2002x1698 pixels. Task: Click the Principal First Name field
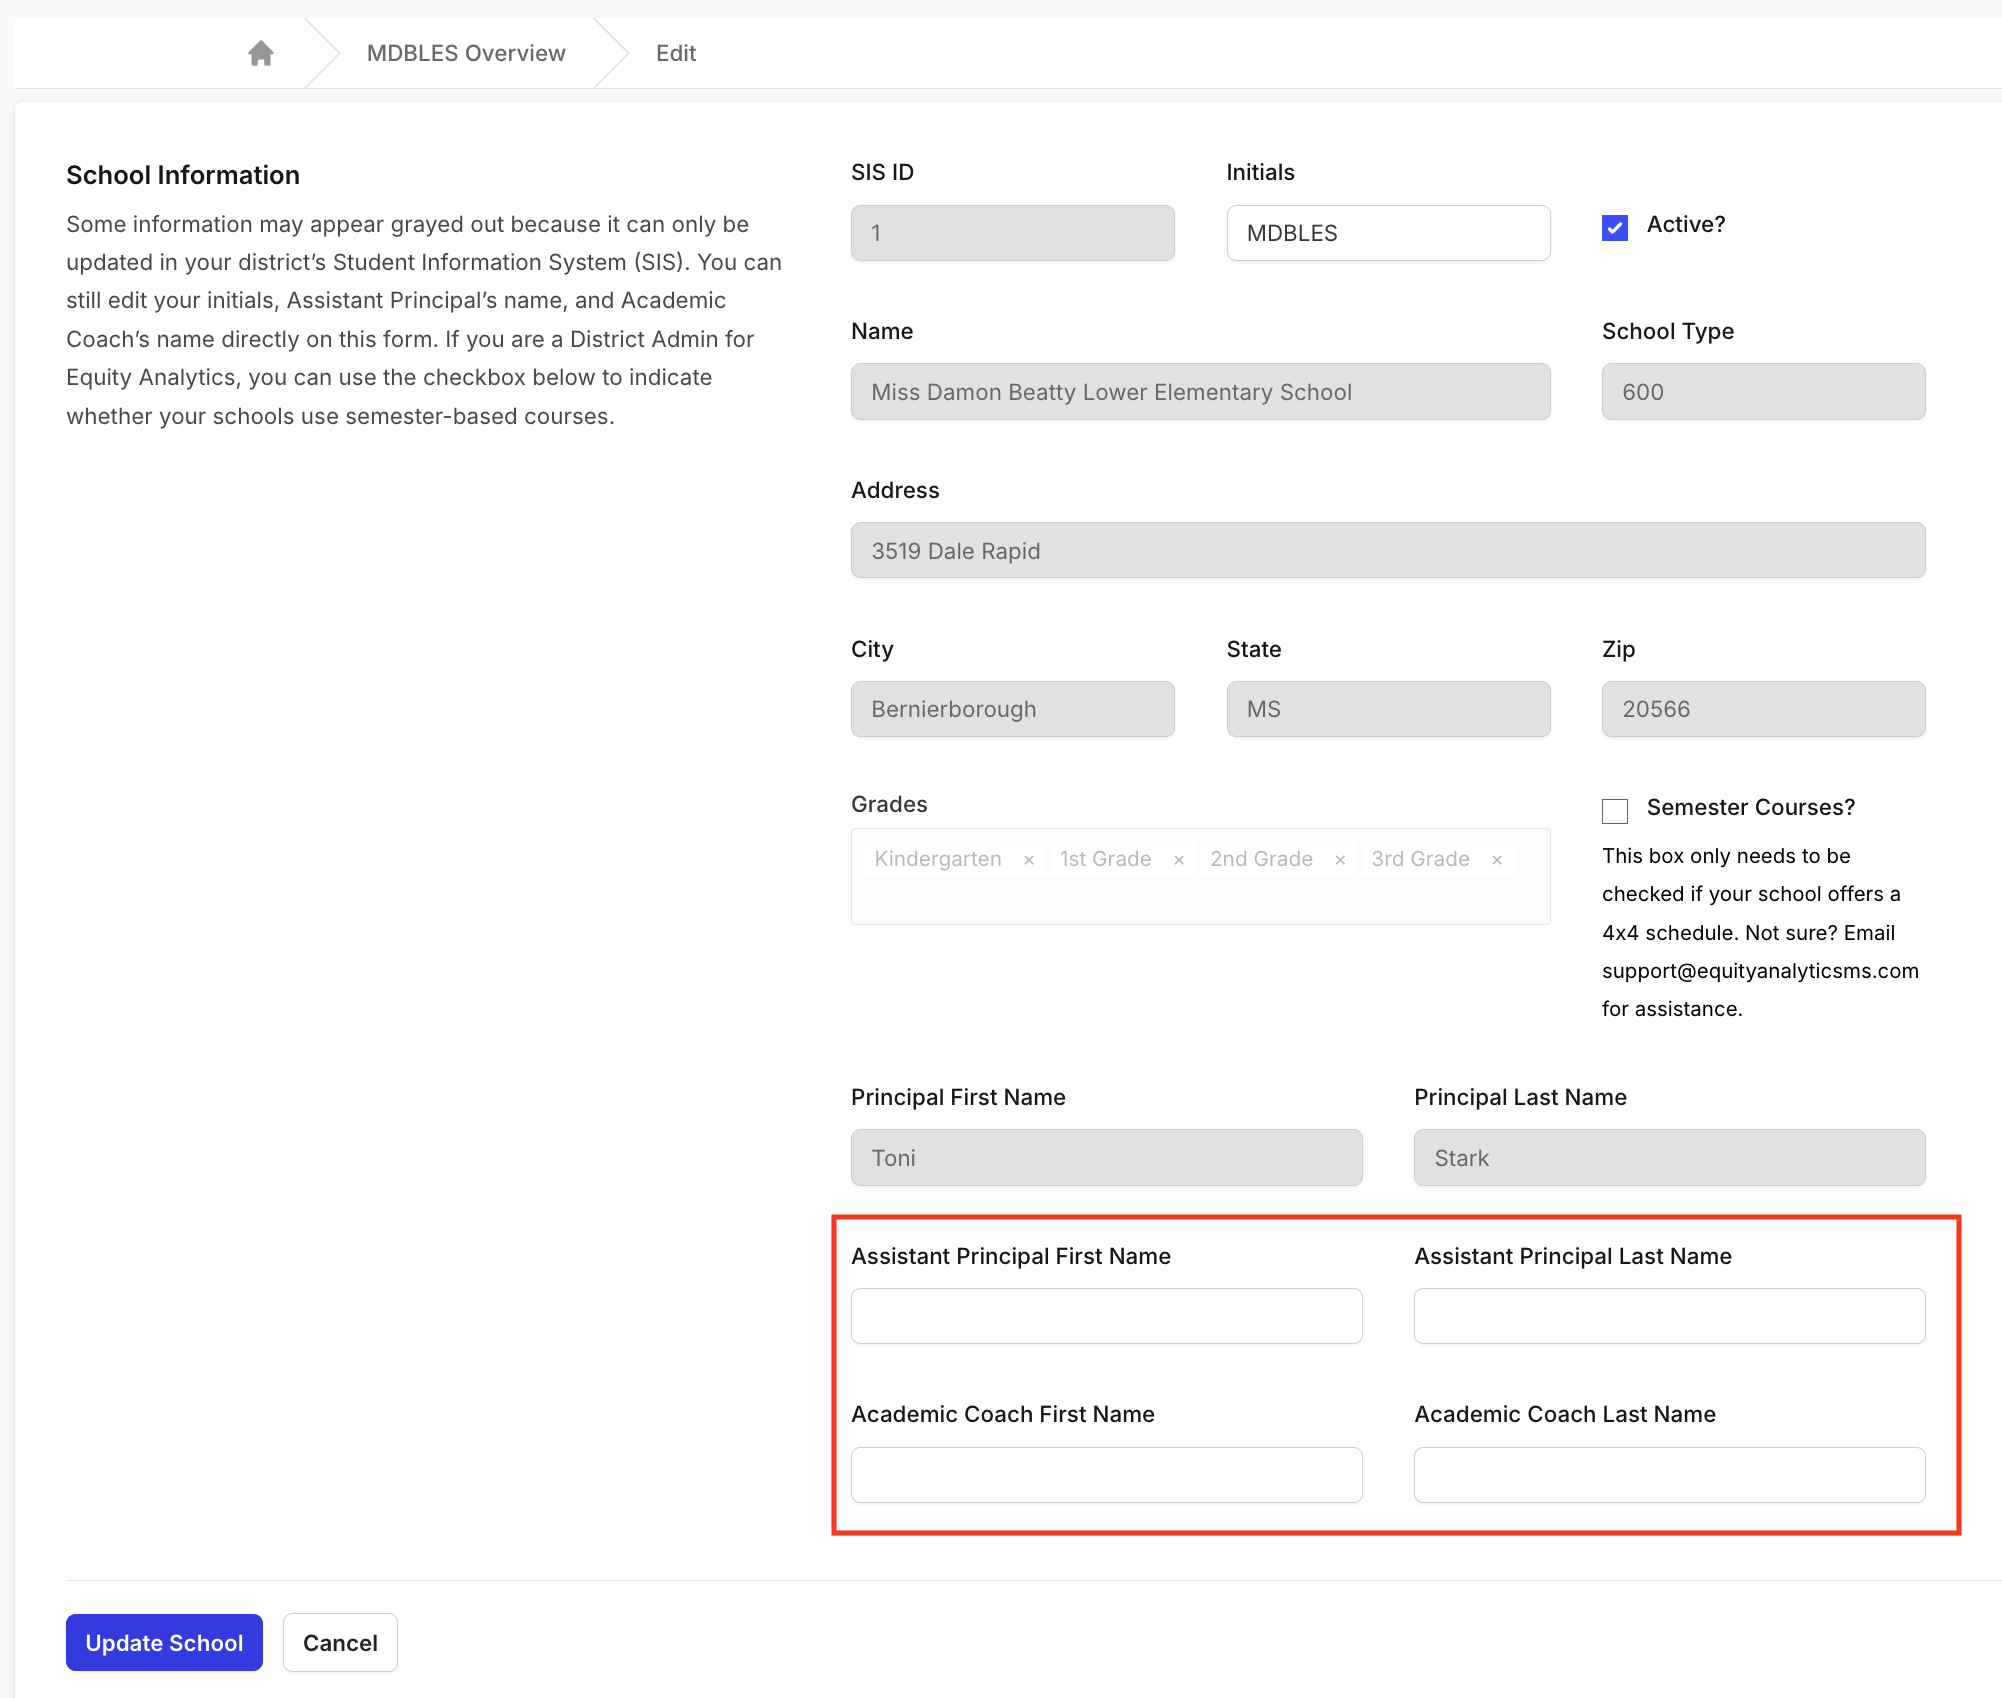click(x=1106, y=1158)
